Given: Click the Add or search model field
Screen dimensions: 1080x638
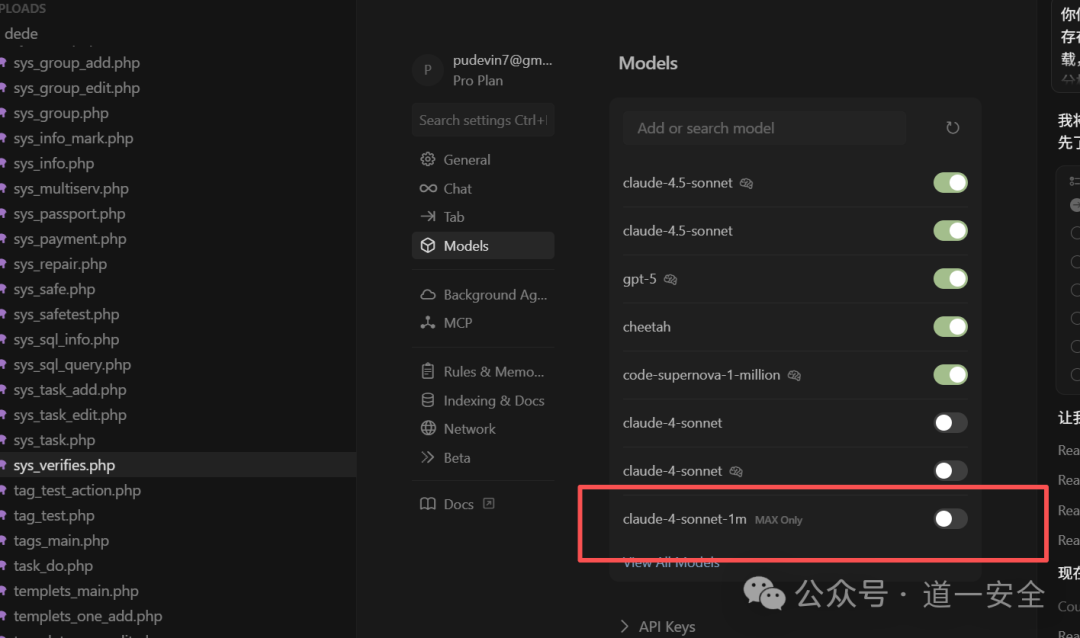Looking at the screenshot, I should click(x=765, y=128).
